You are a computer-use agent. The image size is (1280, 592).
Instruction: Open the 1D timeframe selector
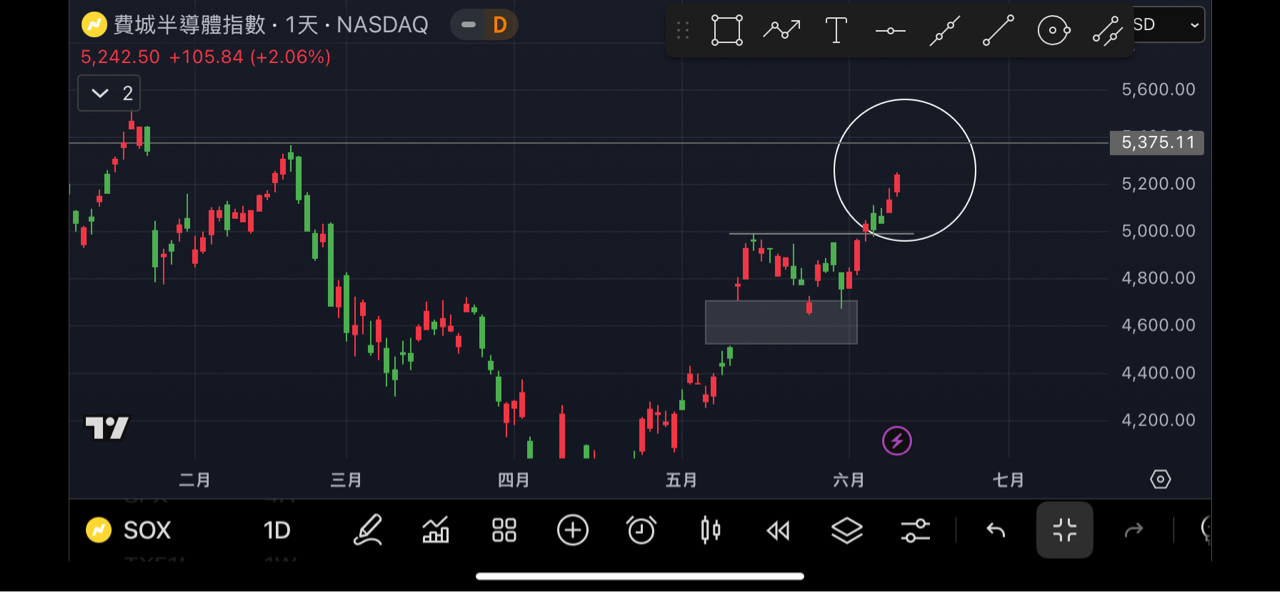(277, 530)
